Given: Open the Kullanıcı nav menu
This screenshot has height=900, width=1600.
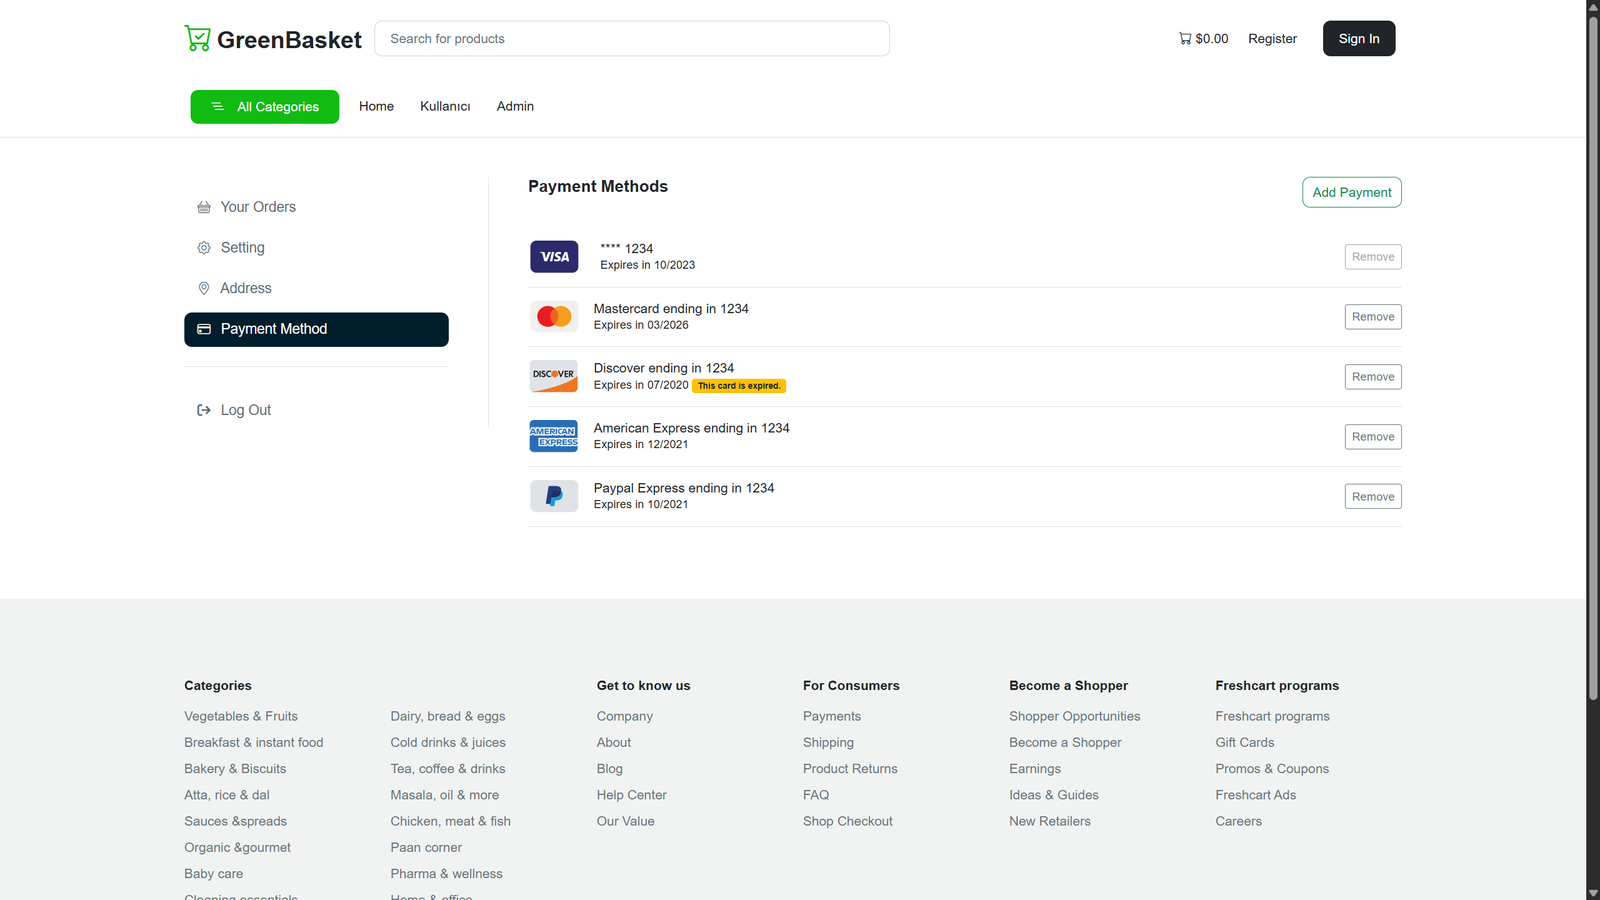Looking at the screenshot, I should click(445, 106).
